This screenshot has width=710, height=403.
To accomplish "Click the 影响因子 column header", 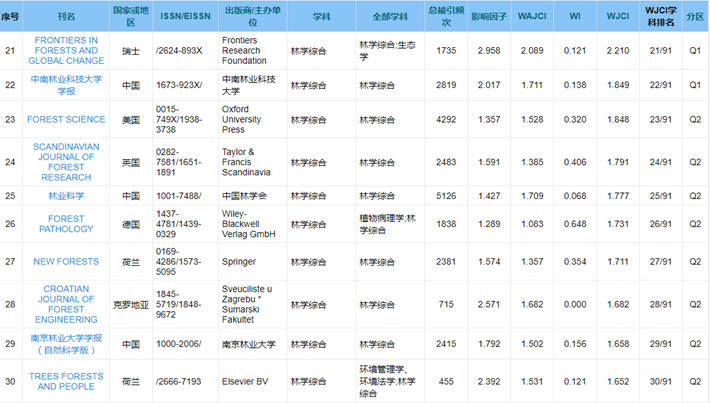I will pyautogui.click(x=489, y=16).
